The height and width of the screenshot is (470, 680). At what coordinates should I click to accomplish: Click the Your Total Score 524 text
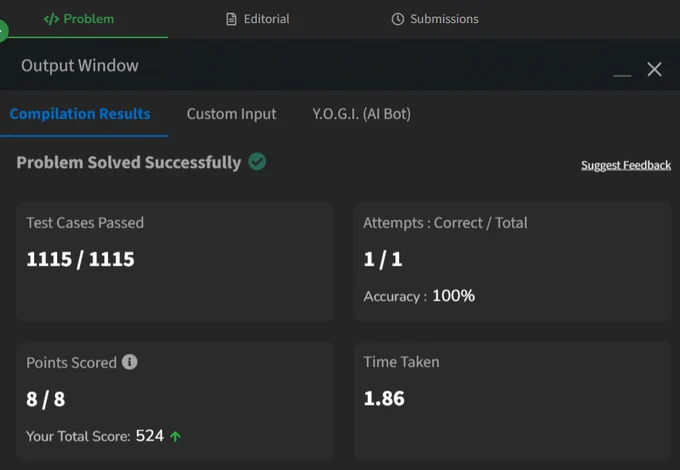click(x=95, y=436)
